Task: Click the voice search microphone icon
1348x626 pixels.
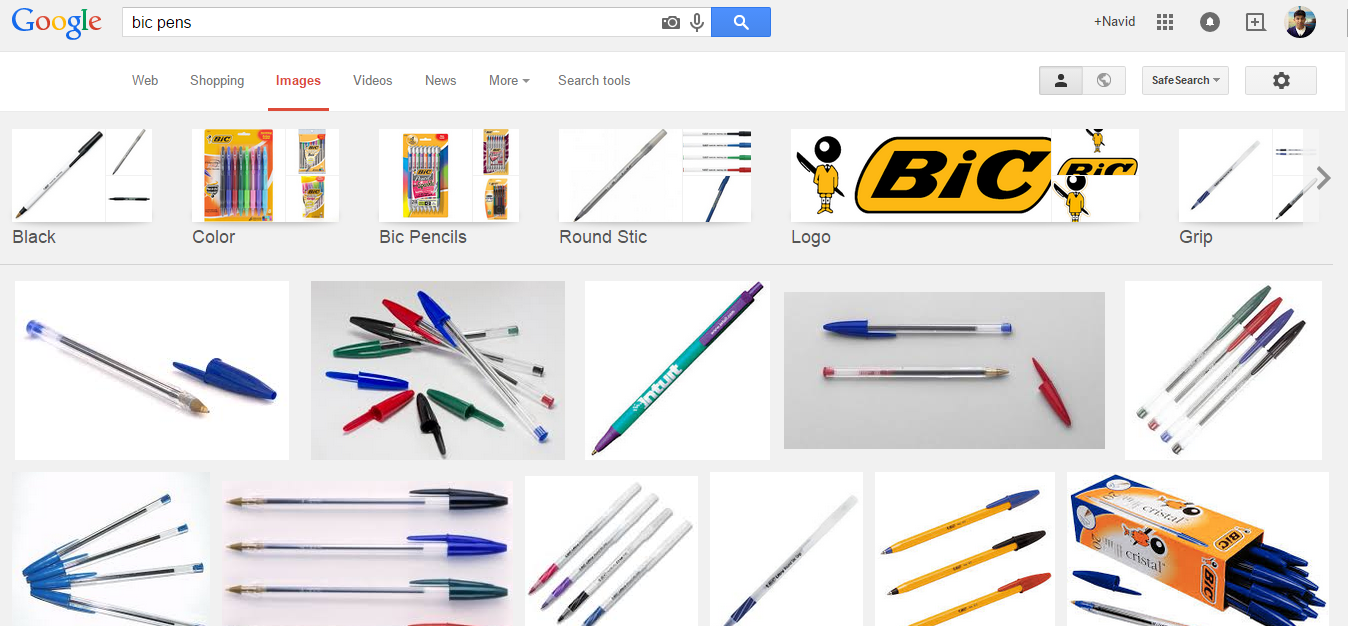Action: click(x=697, y=22)
